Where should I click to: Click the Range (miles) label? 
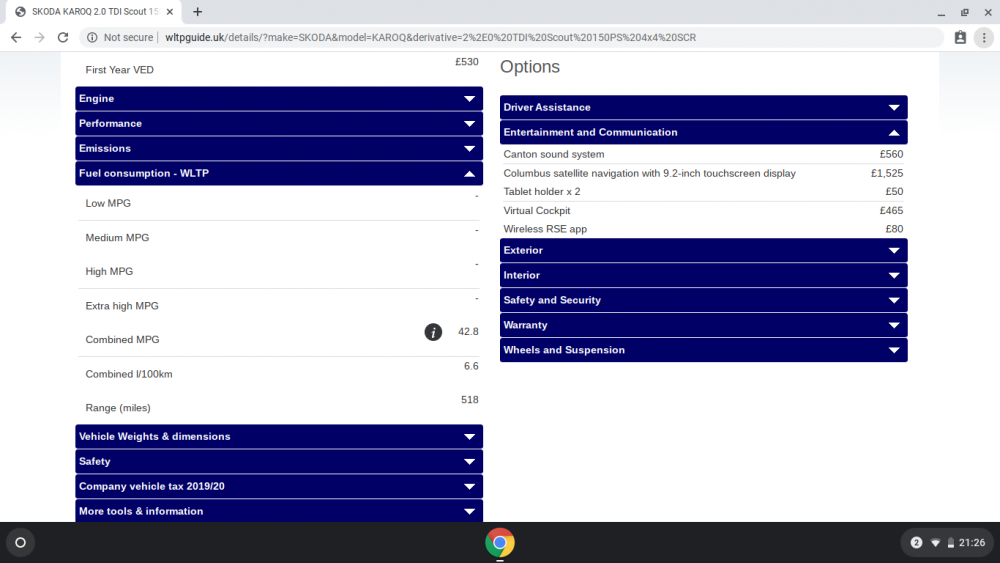pos(118,408)
